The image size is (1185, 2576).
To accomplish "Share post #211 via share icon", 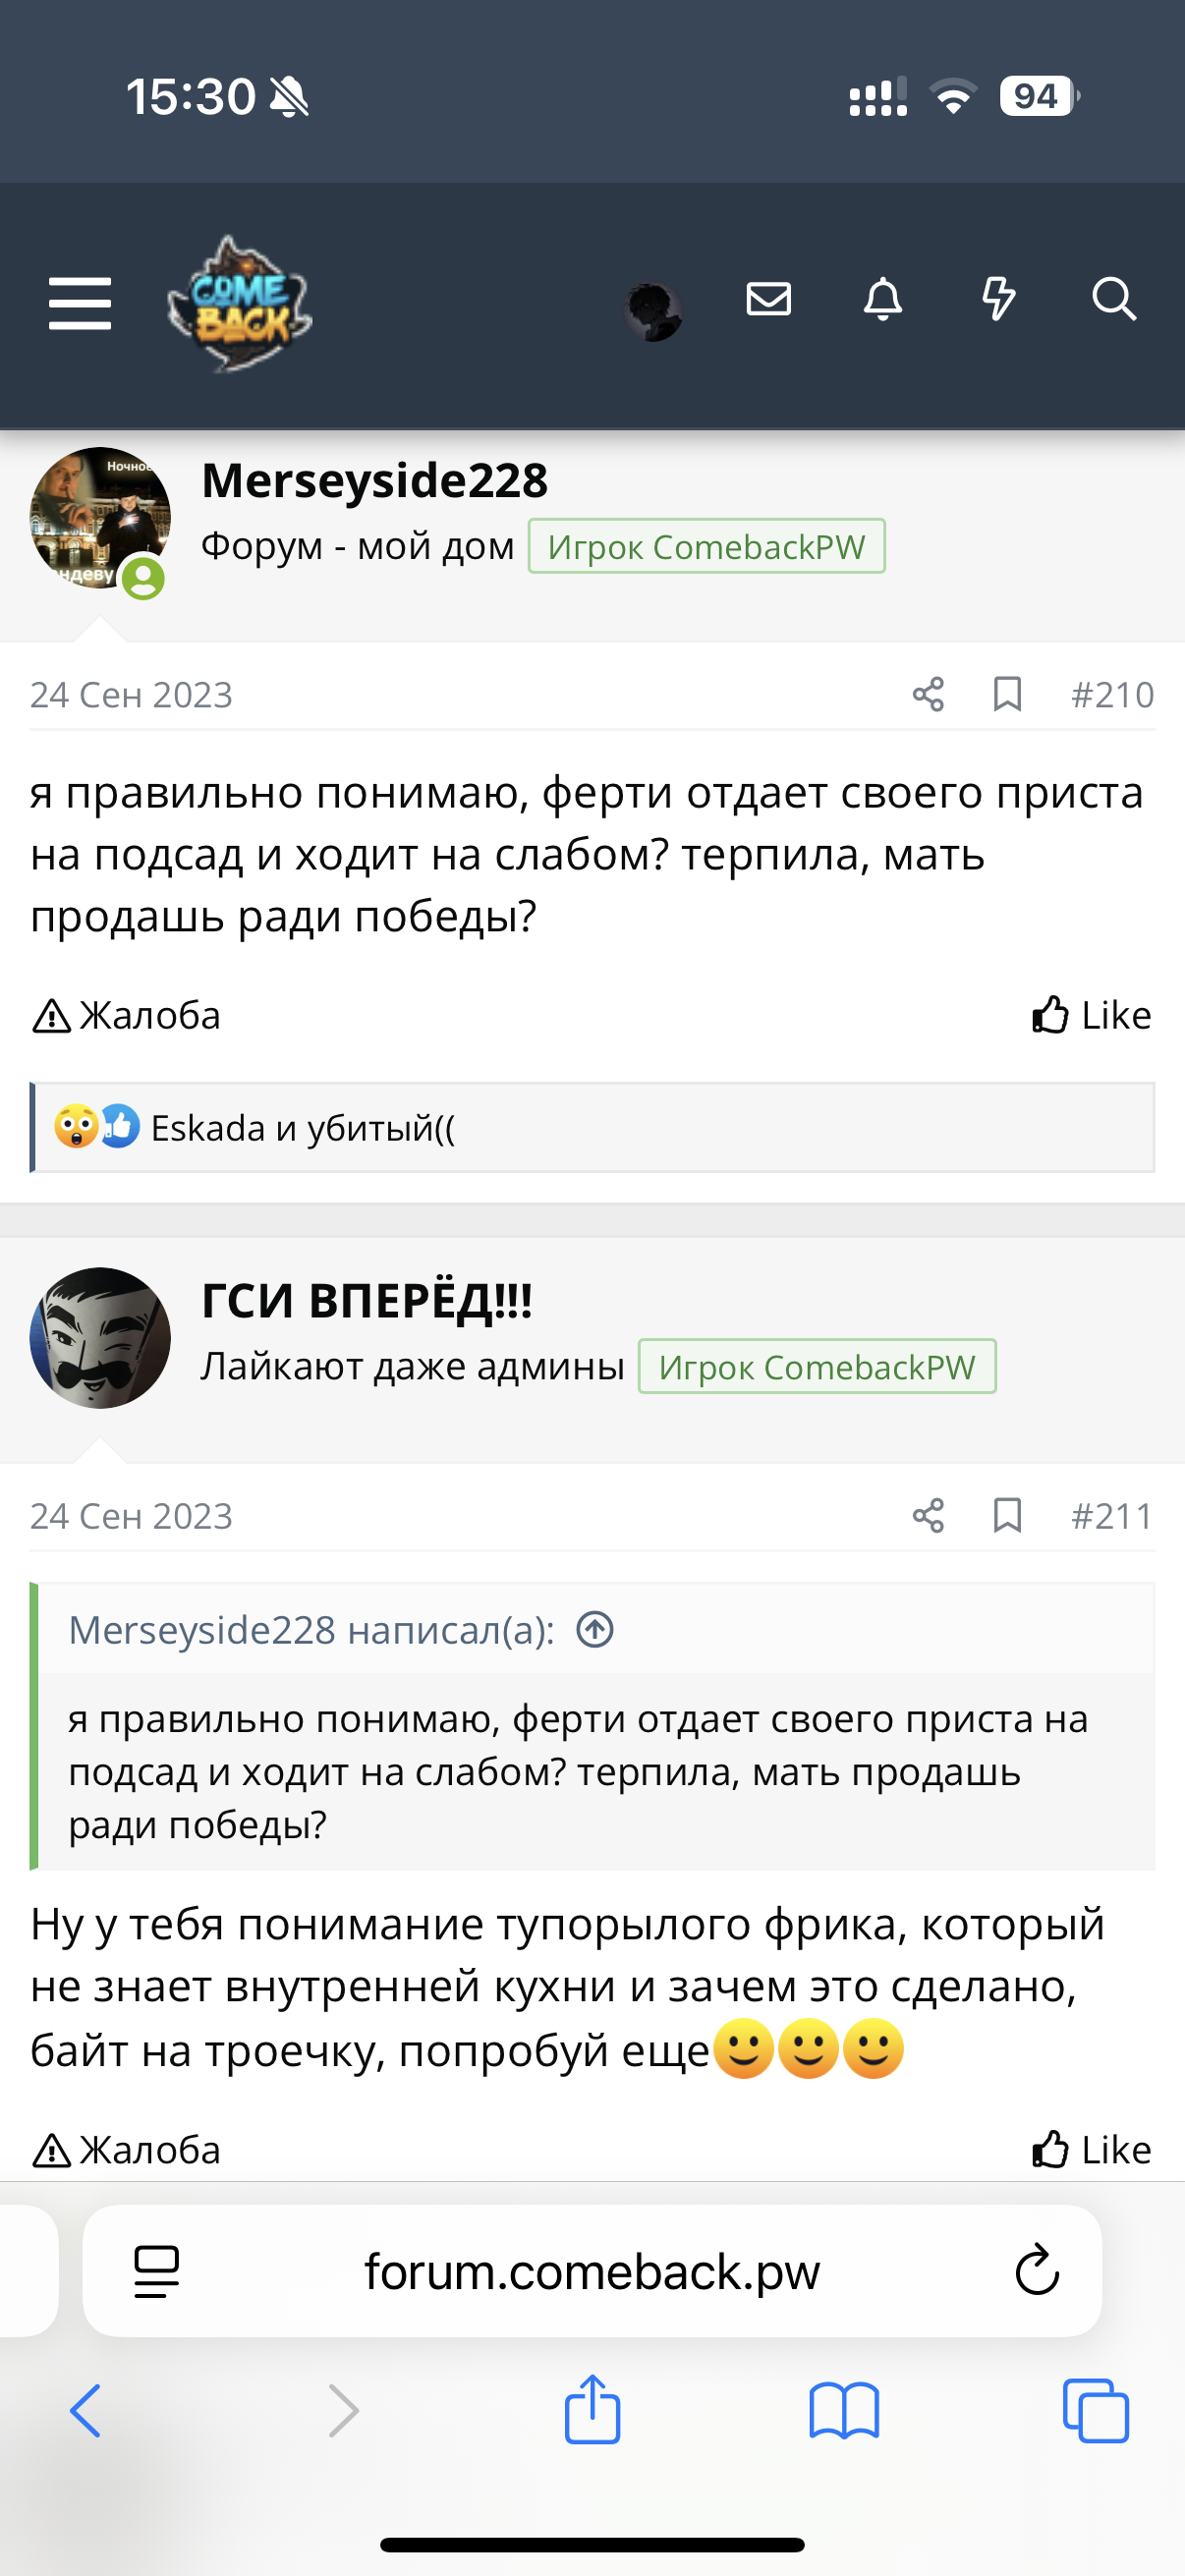I will 928,1516.
